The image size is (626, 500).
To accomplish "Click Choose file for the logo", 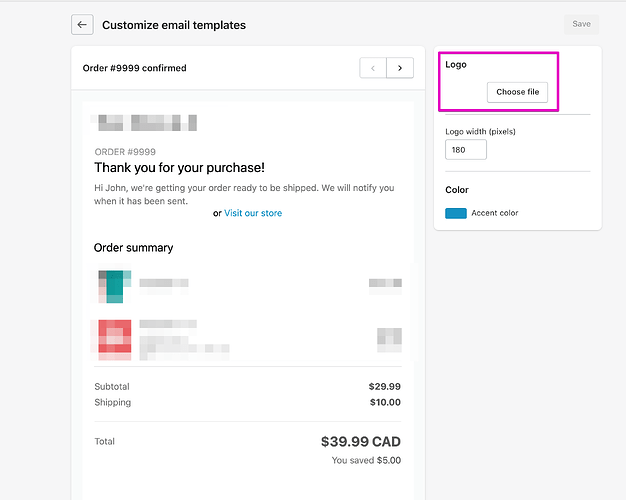I will coord(517,92).
